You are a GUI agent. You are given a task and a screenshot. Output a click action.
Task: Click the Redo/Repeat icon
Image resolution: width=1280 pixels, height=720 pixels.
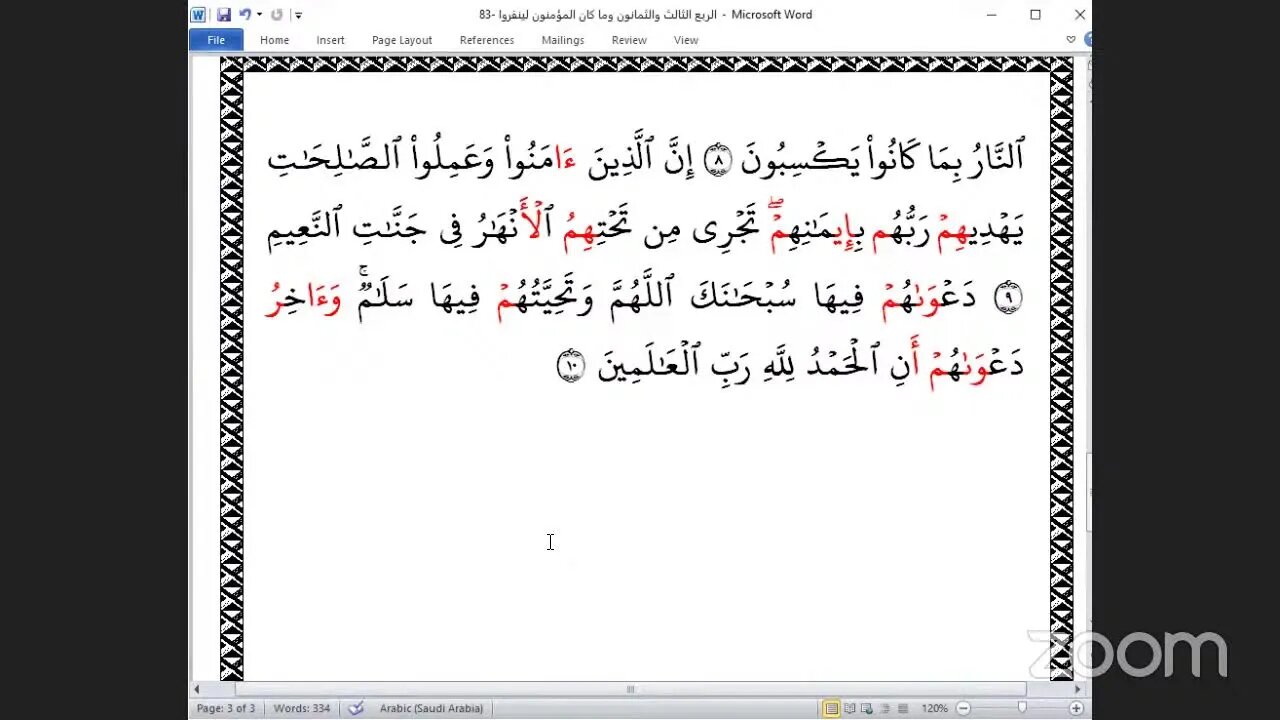(x=277, y=14)
